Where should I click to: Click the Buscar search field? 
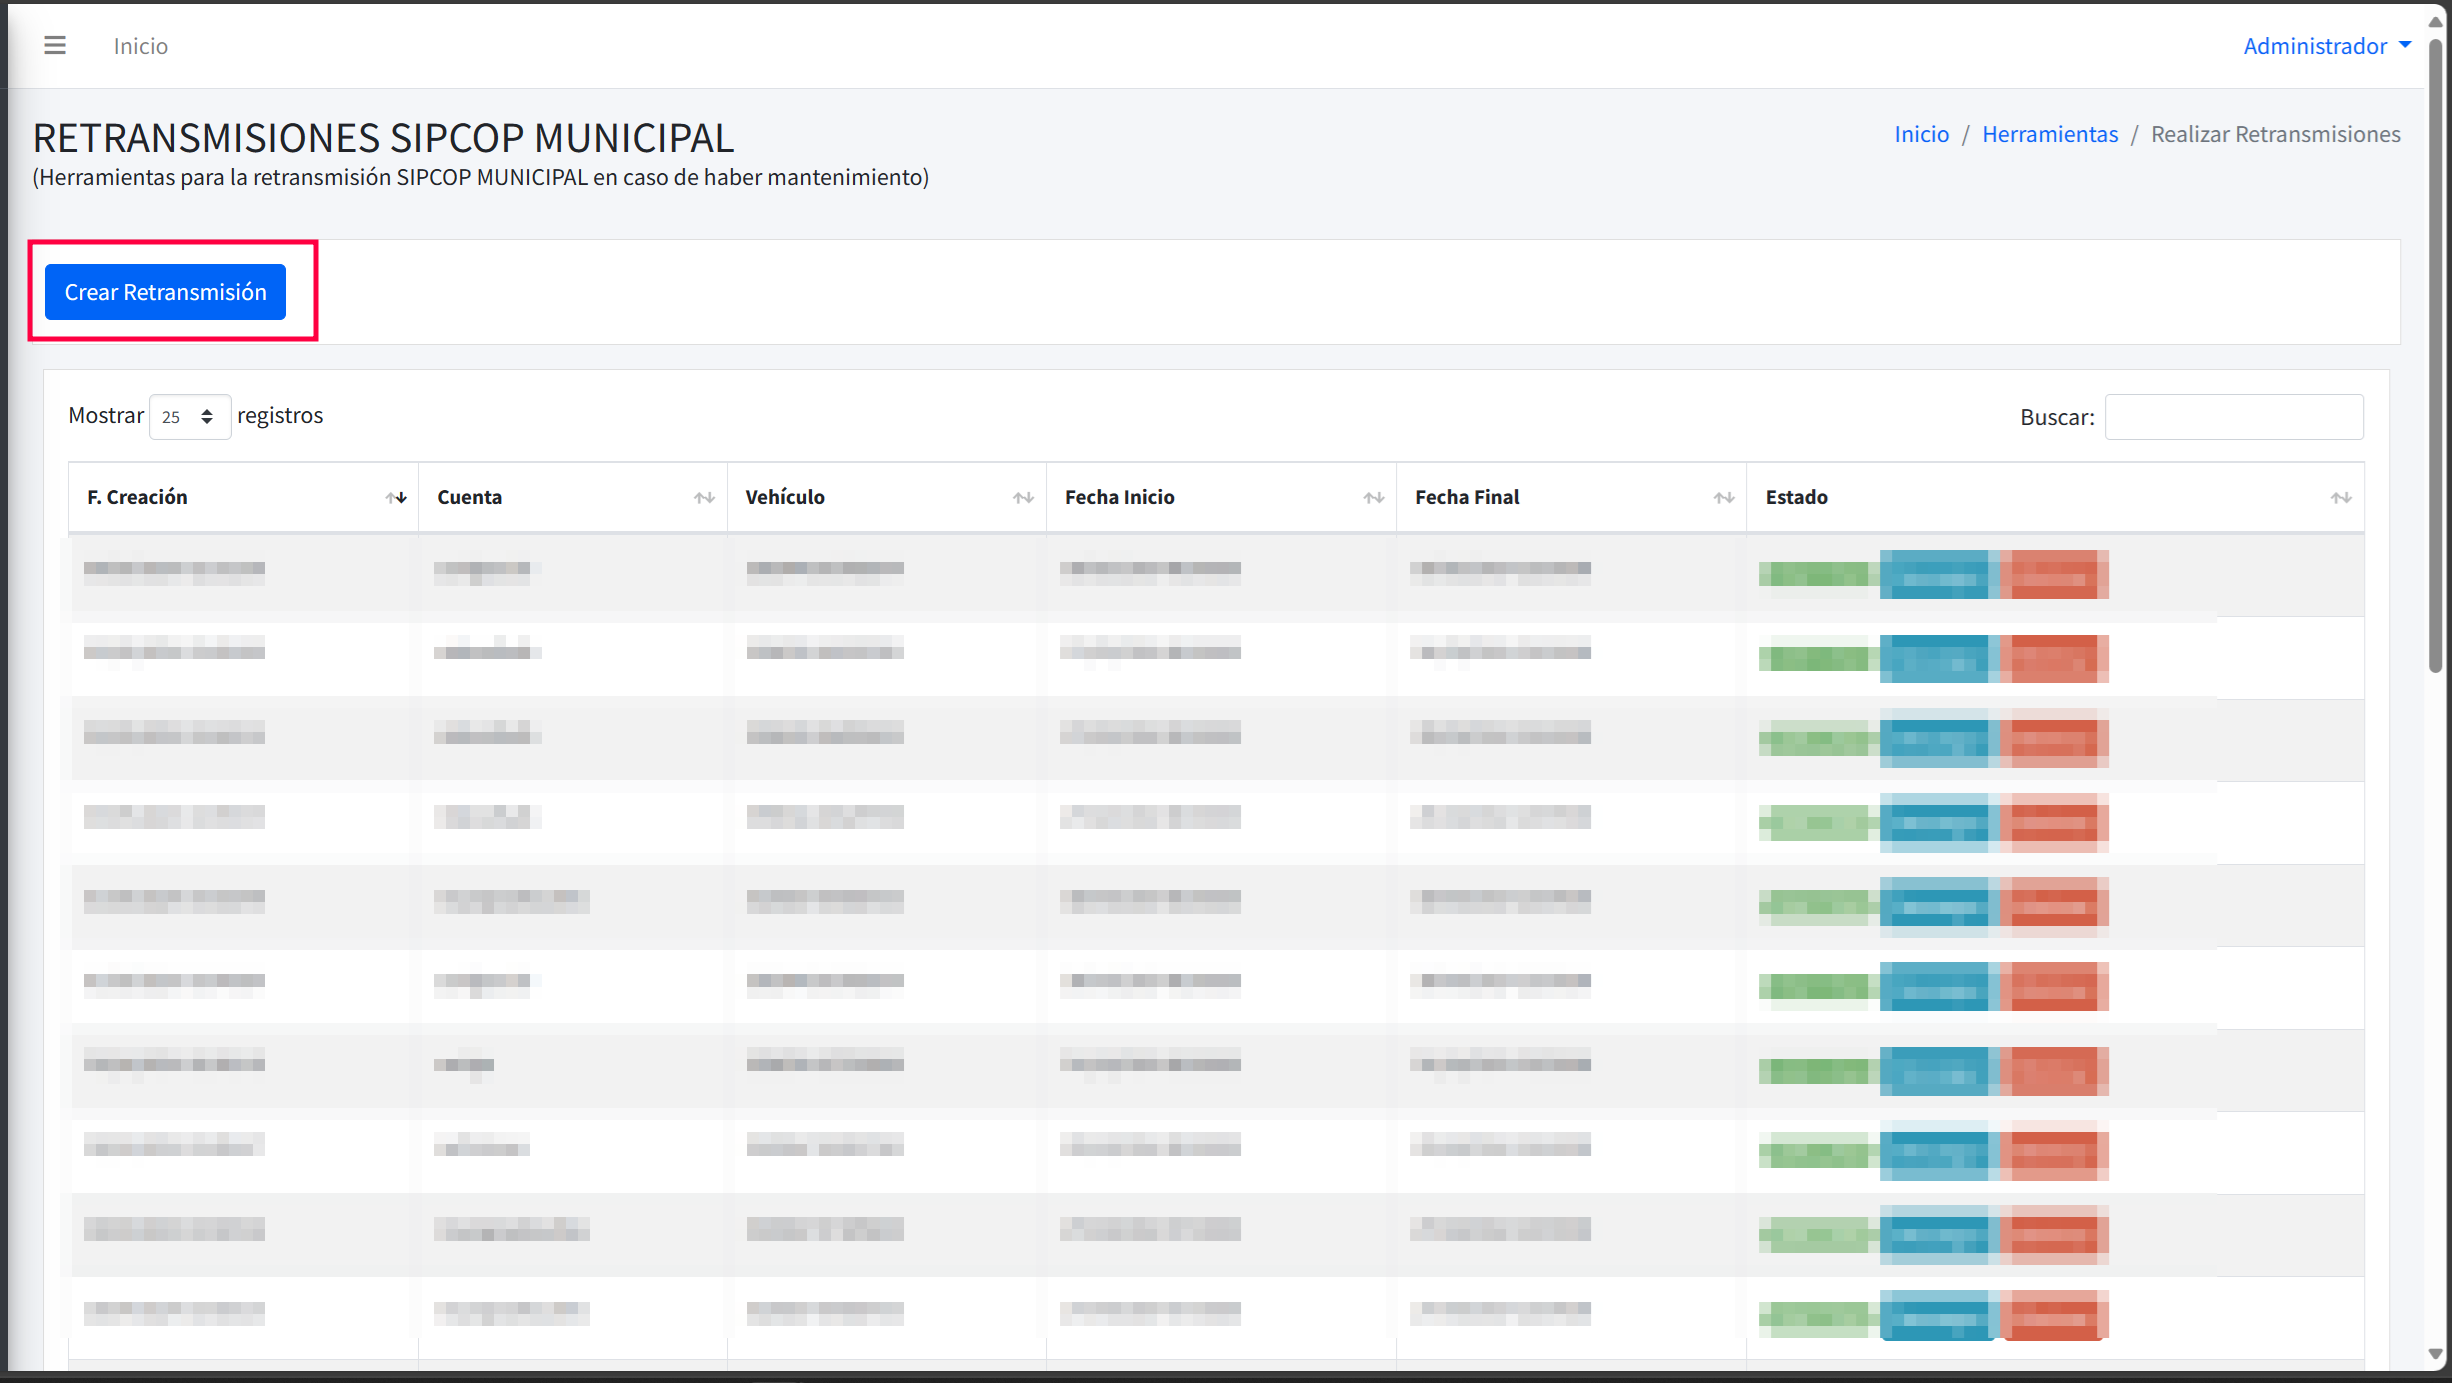click(x=2233, y=417)
